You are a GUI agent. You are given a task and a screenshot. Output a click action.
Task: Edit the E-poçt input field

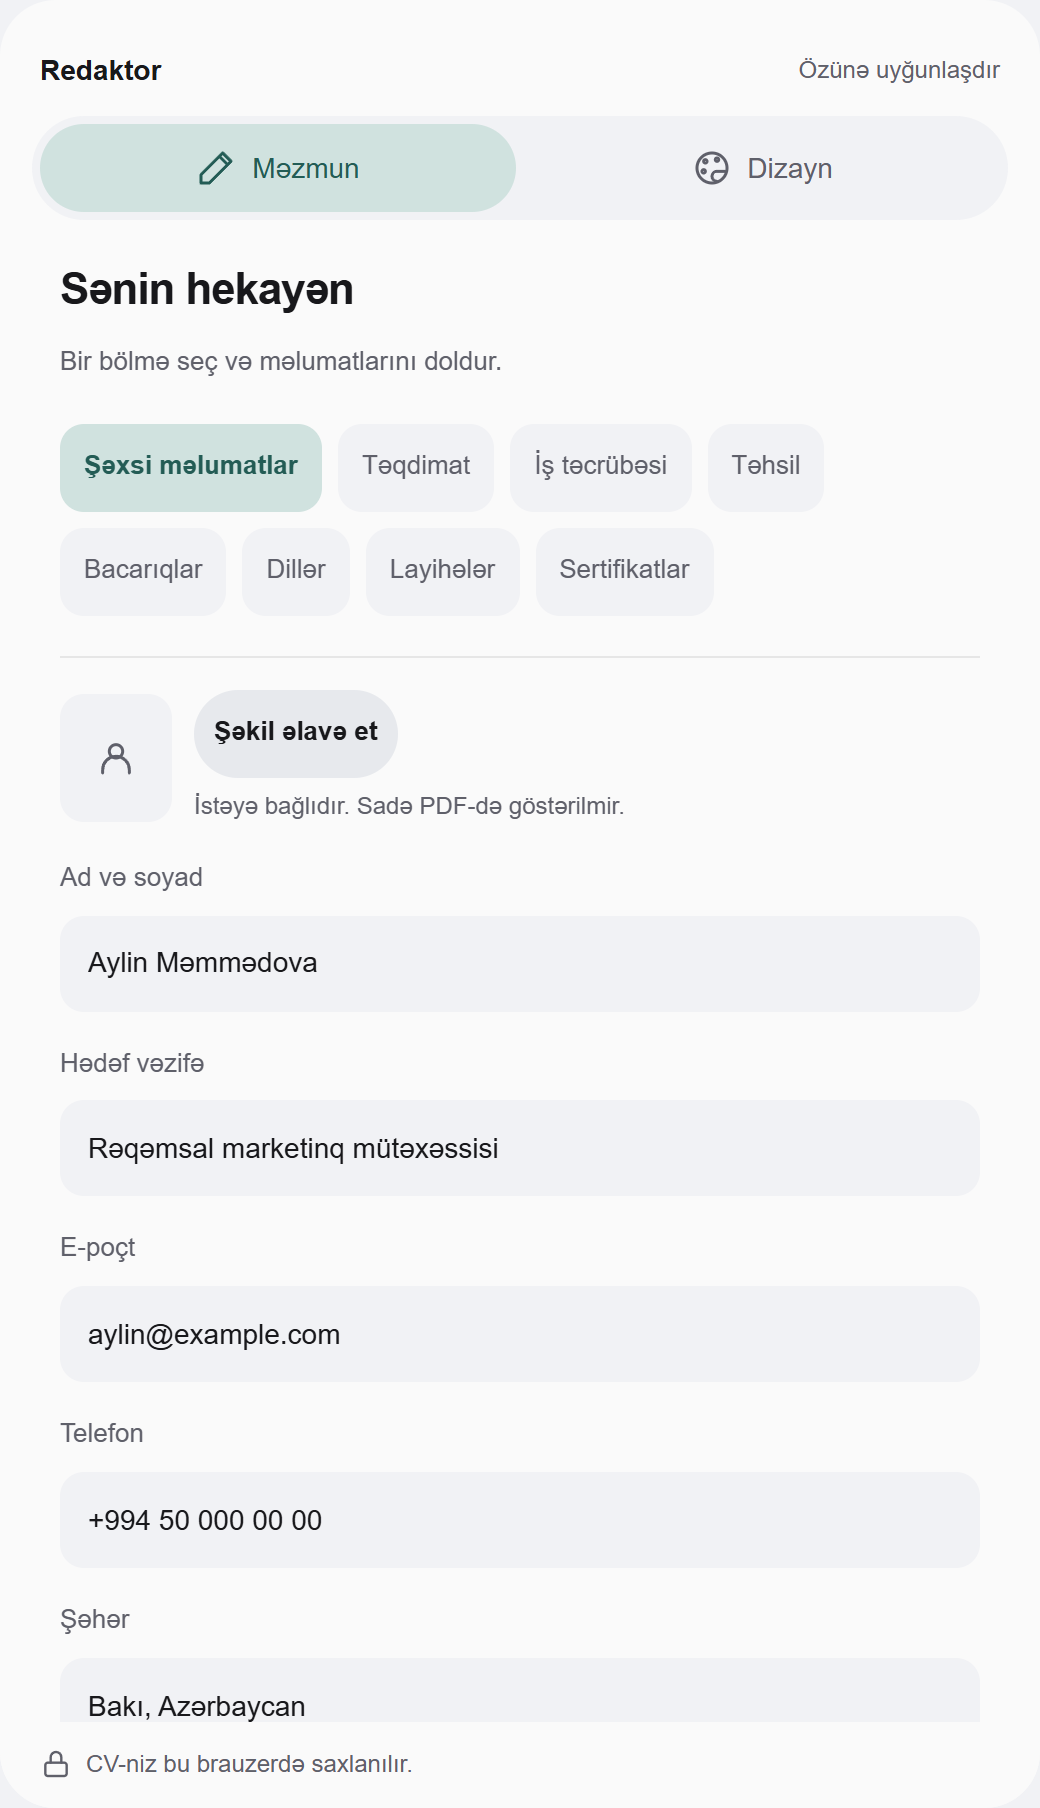coord(520,1334)
